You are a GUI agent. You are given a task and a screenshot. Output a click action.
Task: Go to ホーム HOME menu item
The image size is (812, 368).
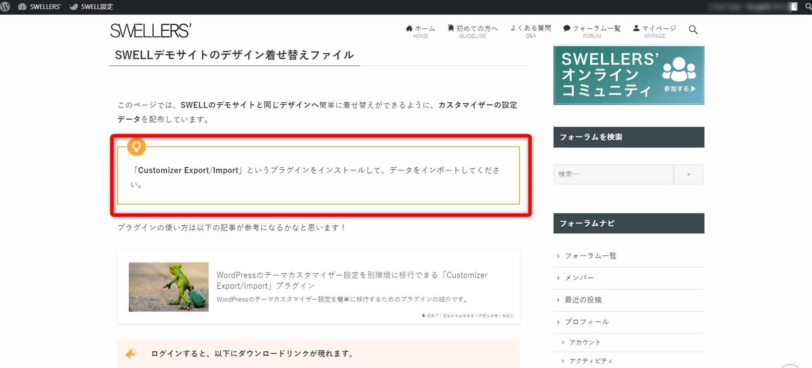tap(420, 32)
